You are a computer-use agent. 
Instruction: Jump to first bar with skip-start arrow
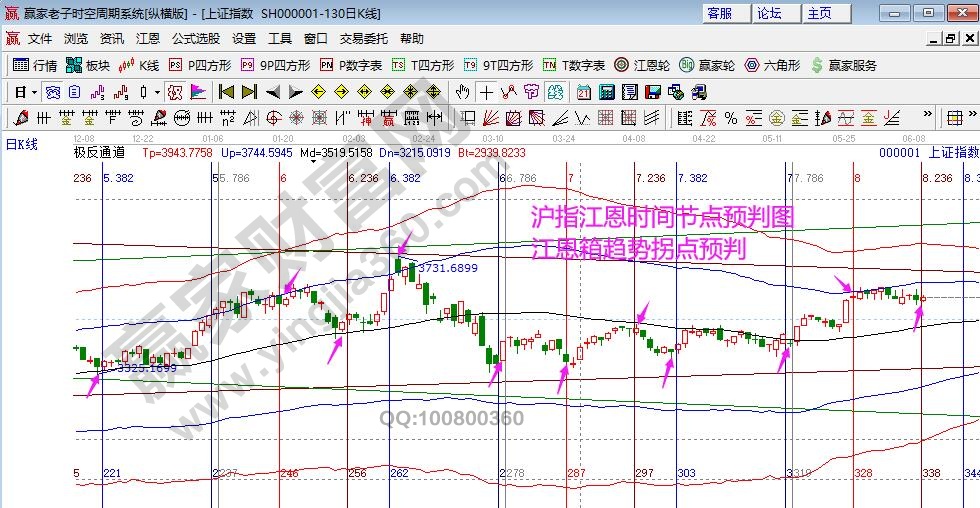[227, 92]
